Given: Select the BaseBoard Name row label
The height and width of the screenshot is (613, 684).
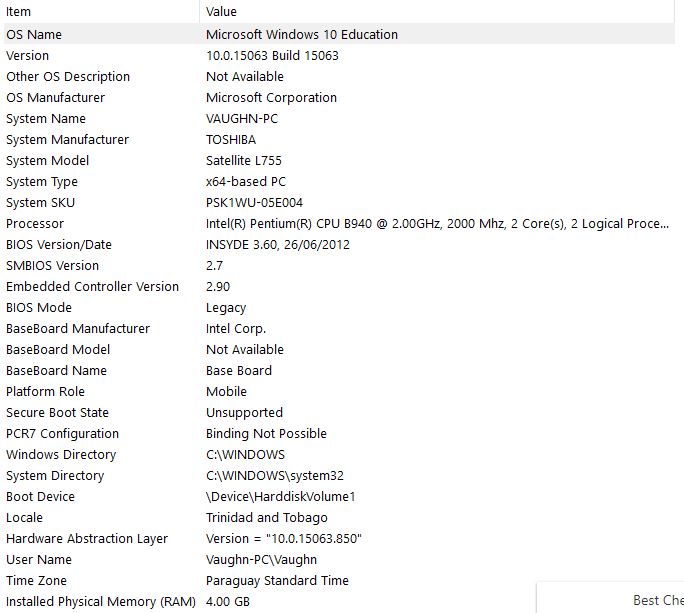Looking at the screenshot, I should click(56, 370).
